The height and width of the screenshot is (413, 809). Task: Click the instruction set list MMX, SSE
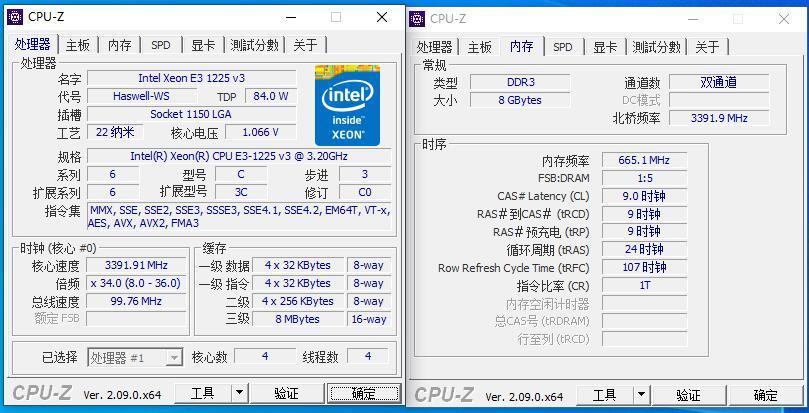coord(239,216)
